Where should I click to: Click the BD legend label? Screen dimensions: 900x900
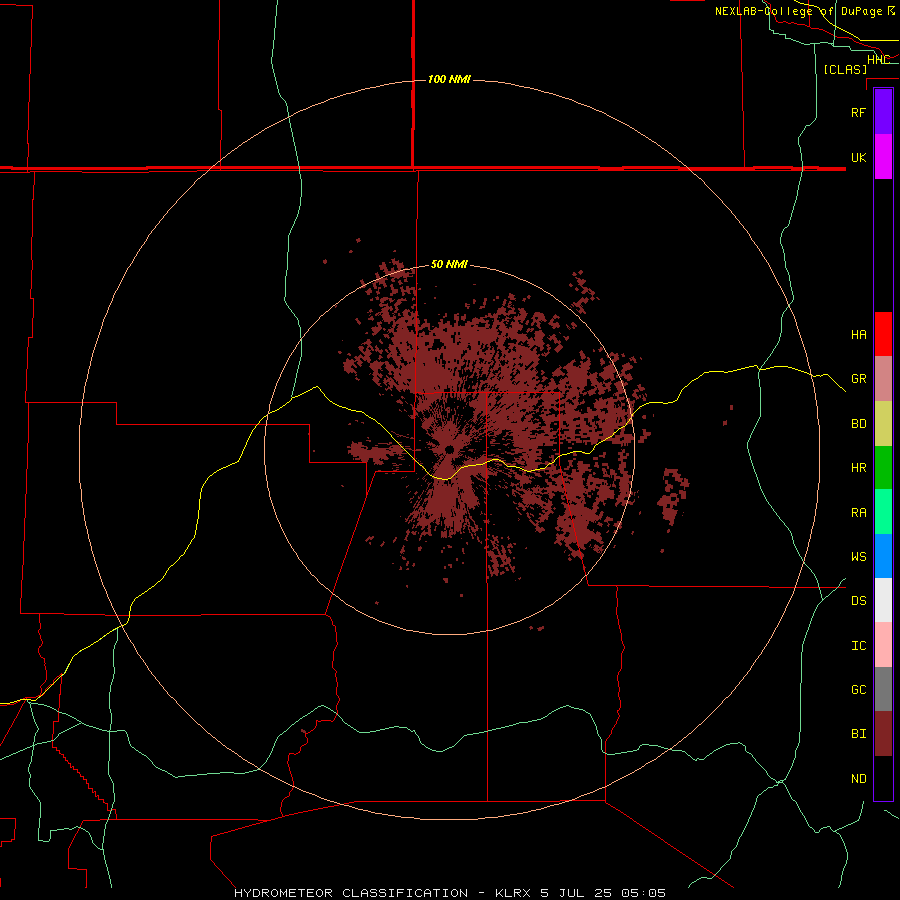[858, 424]
